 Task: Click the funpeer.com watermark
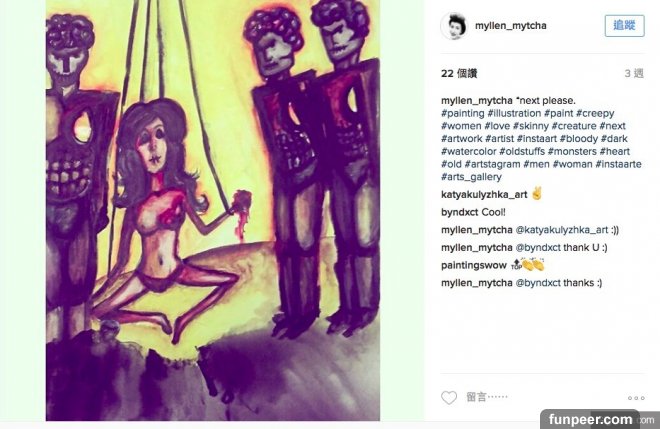coord(590,419)
